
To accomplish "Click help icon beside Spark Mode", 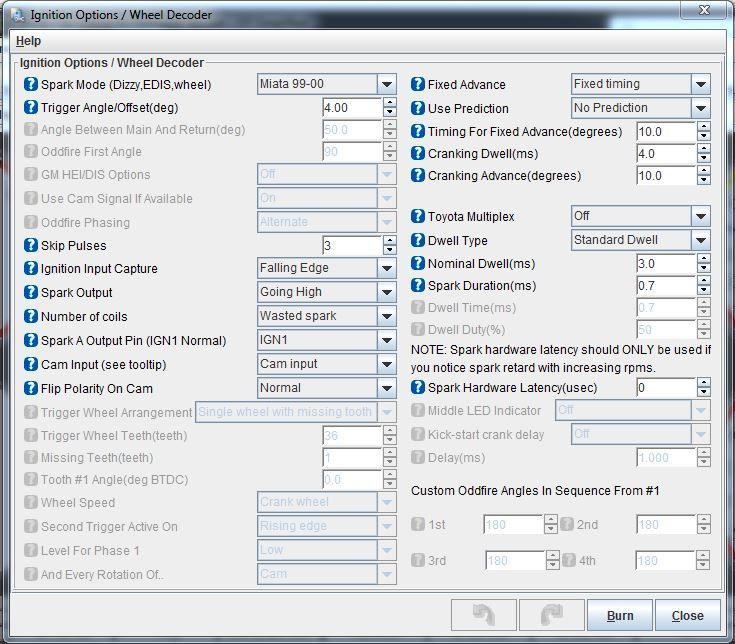I will [x=31, y=85].
